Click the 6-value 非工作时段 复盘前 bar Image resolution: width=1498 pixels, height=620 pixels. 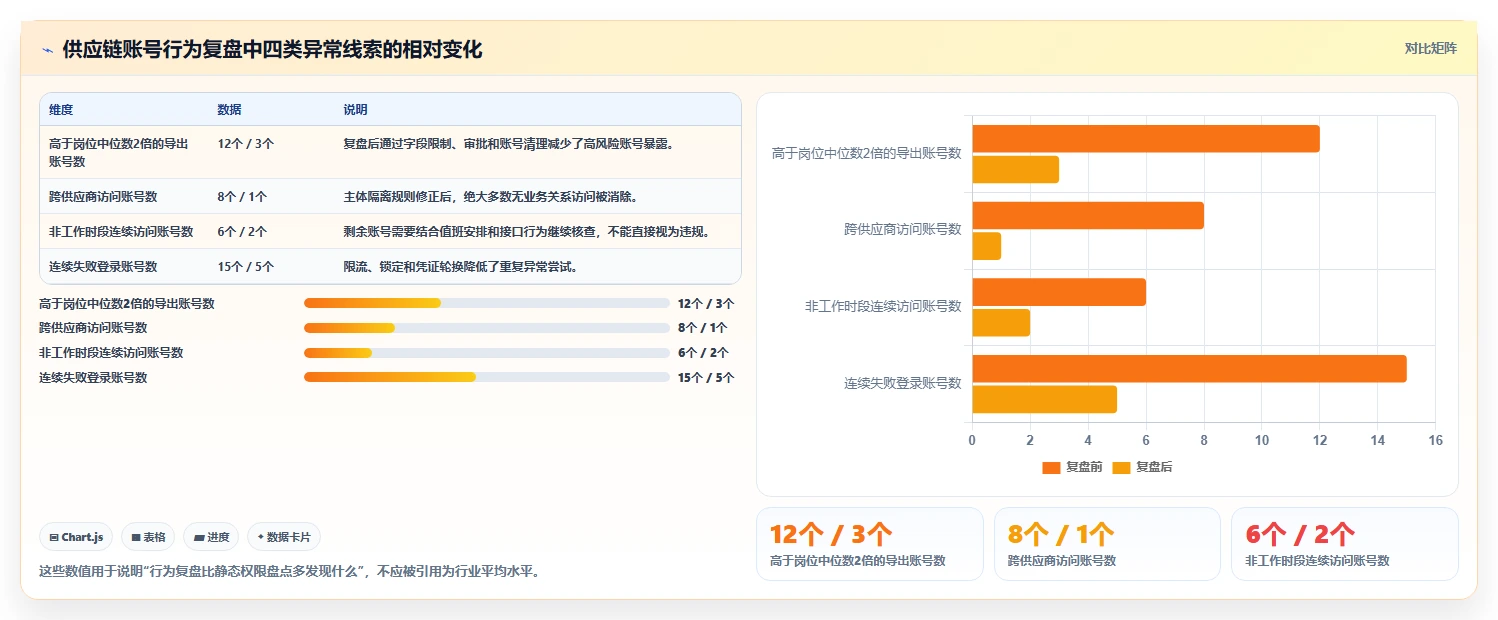[1059, 292]
